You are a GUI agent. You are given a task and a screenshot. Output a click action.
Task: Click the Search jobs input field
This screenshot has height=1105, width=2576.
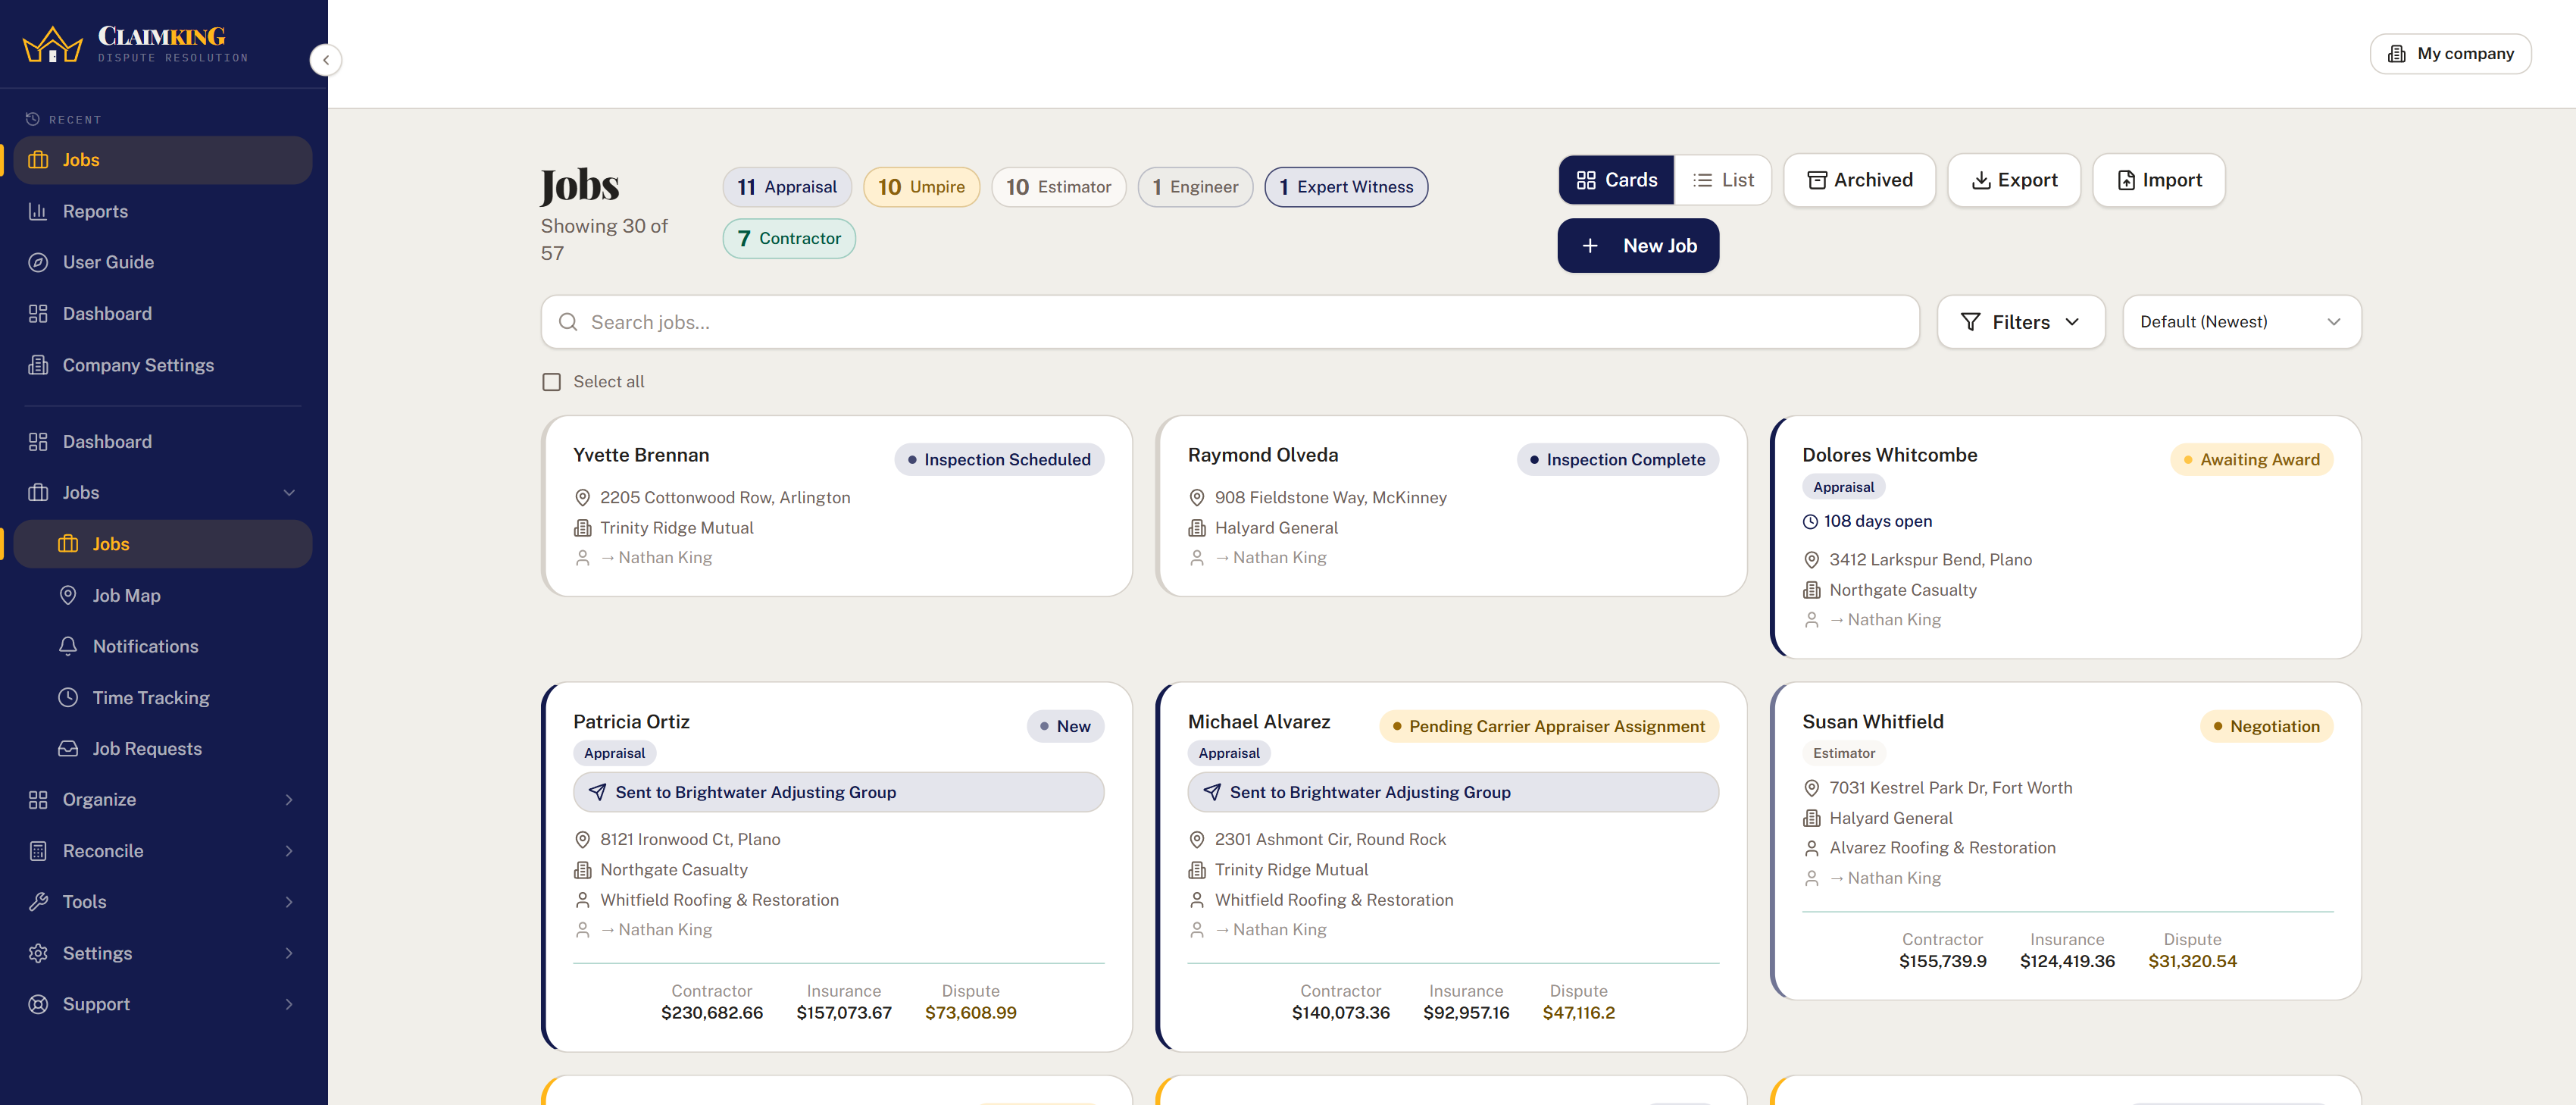tap(1230, 322)
